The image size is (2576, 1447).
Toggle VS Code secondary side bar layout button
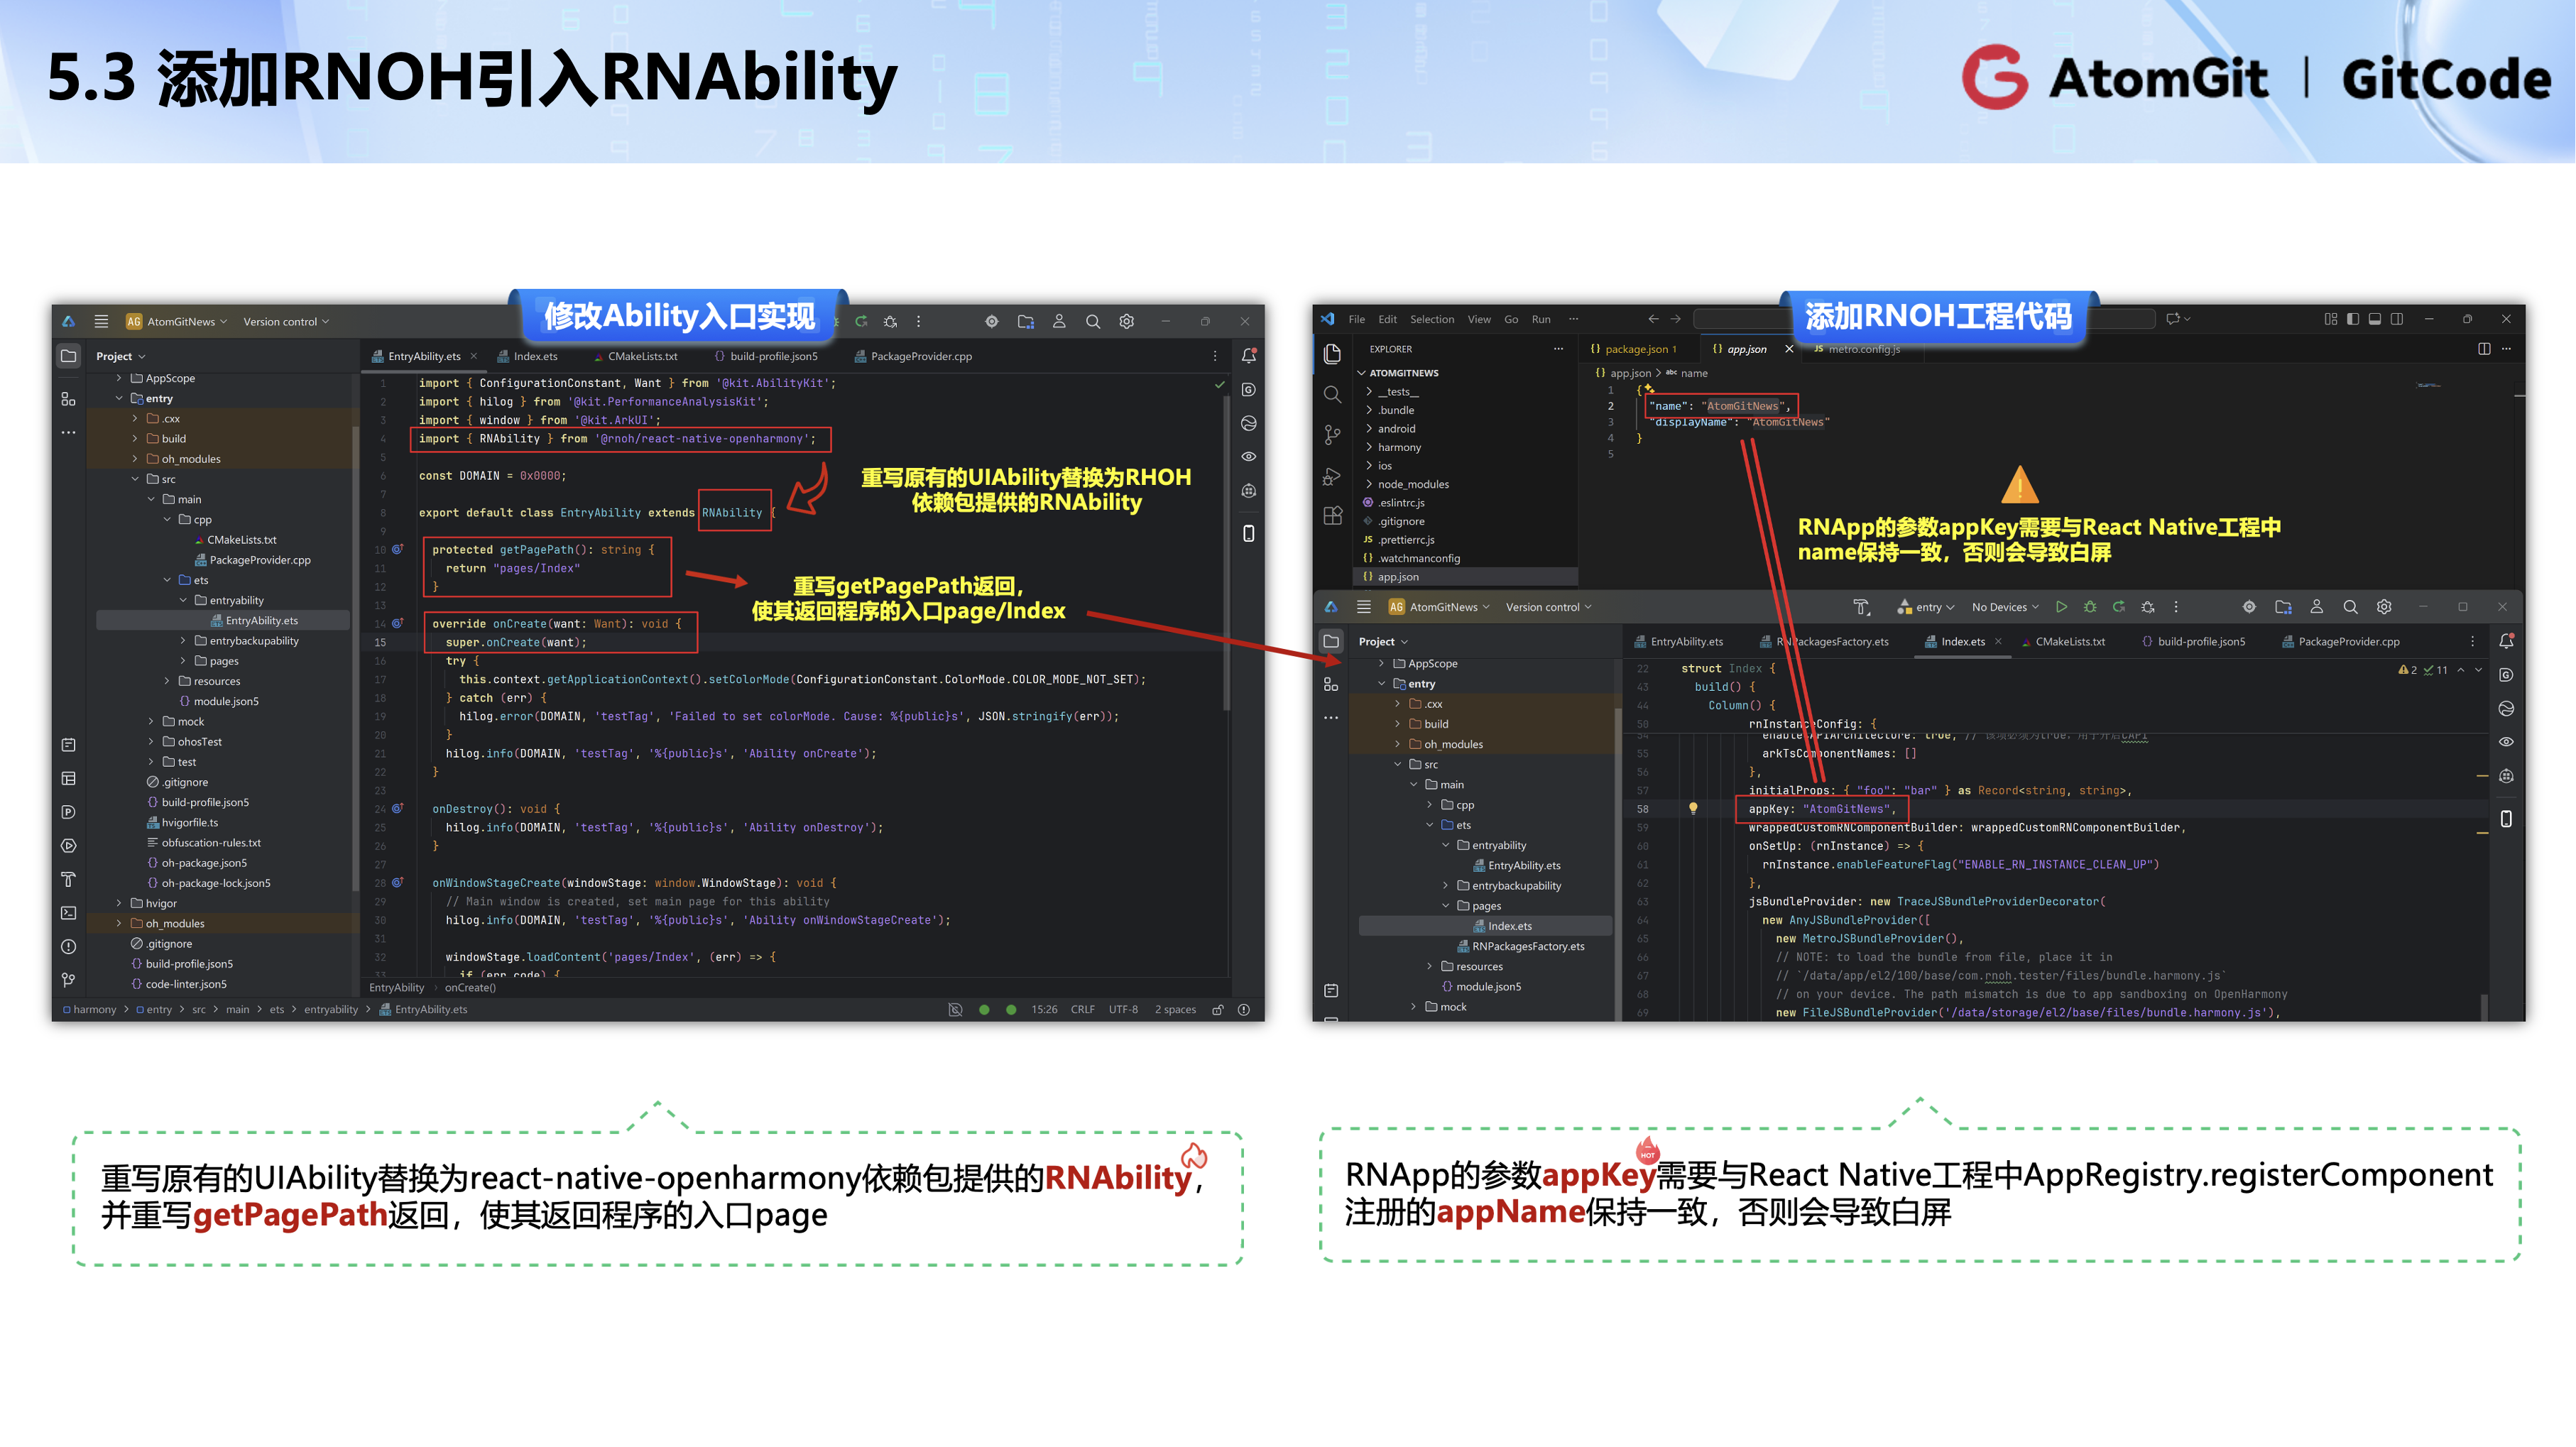pos(2397,319)
